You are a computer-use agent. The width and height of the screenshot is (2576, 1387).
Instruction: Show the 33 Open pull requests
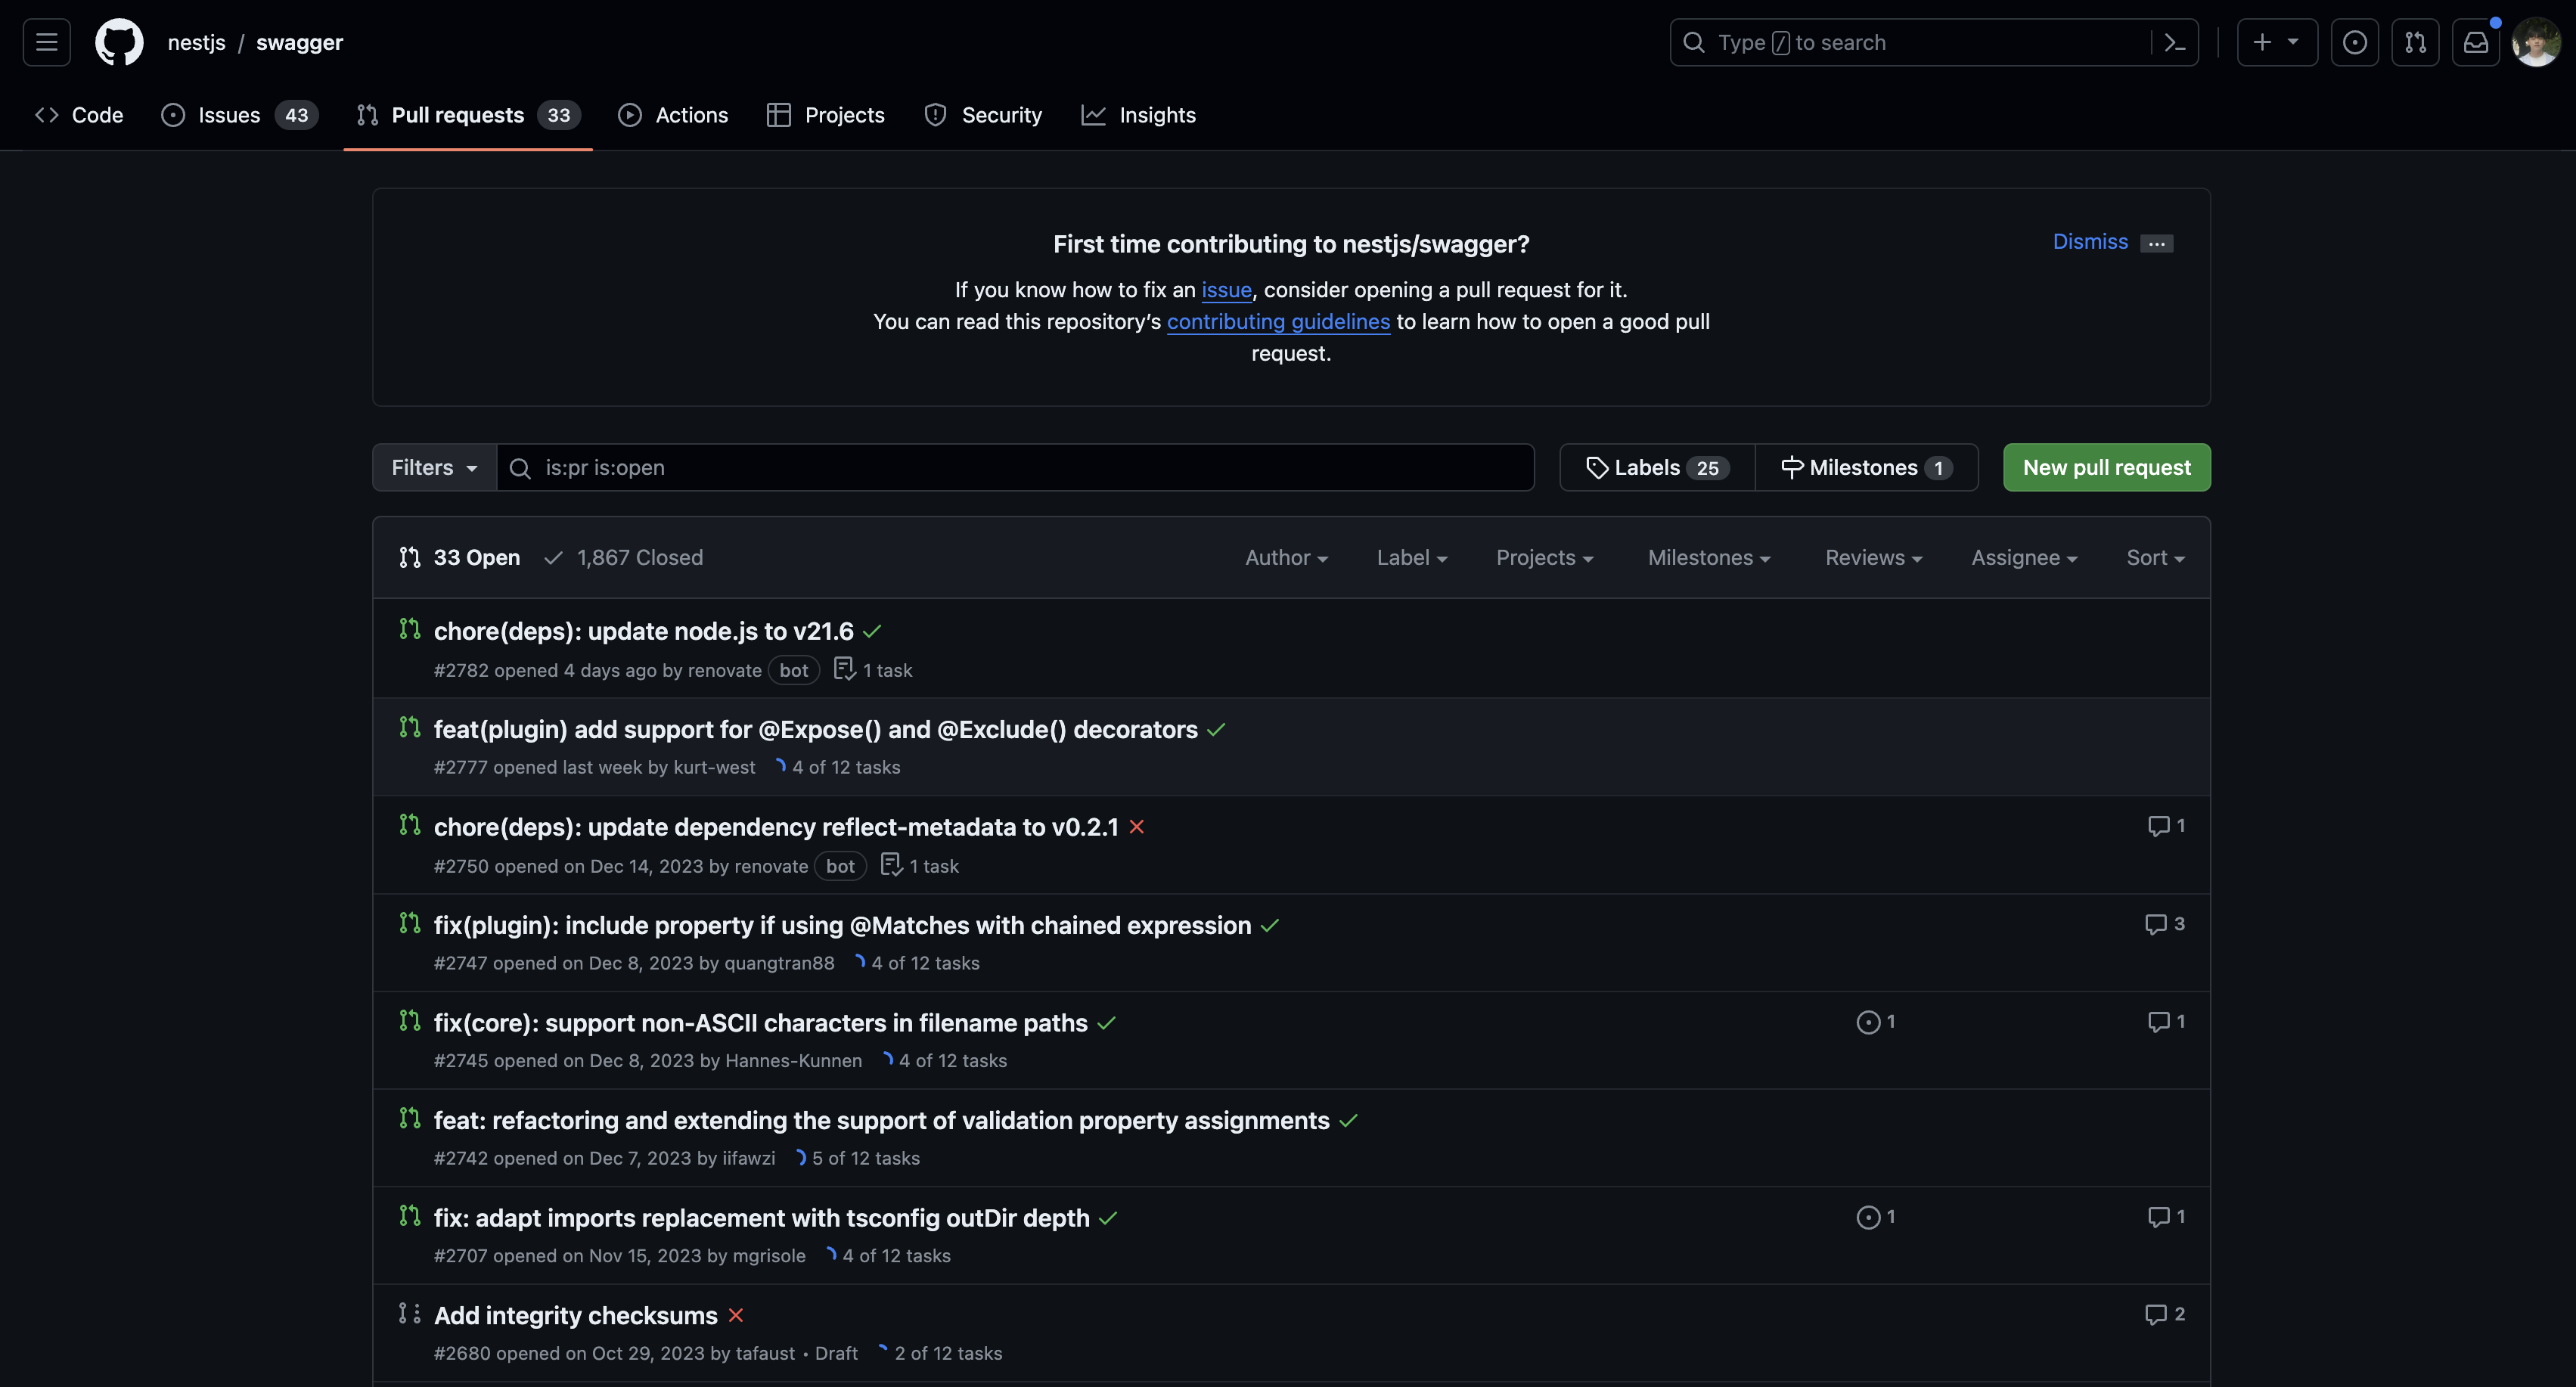[460, 558]
